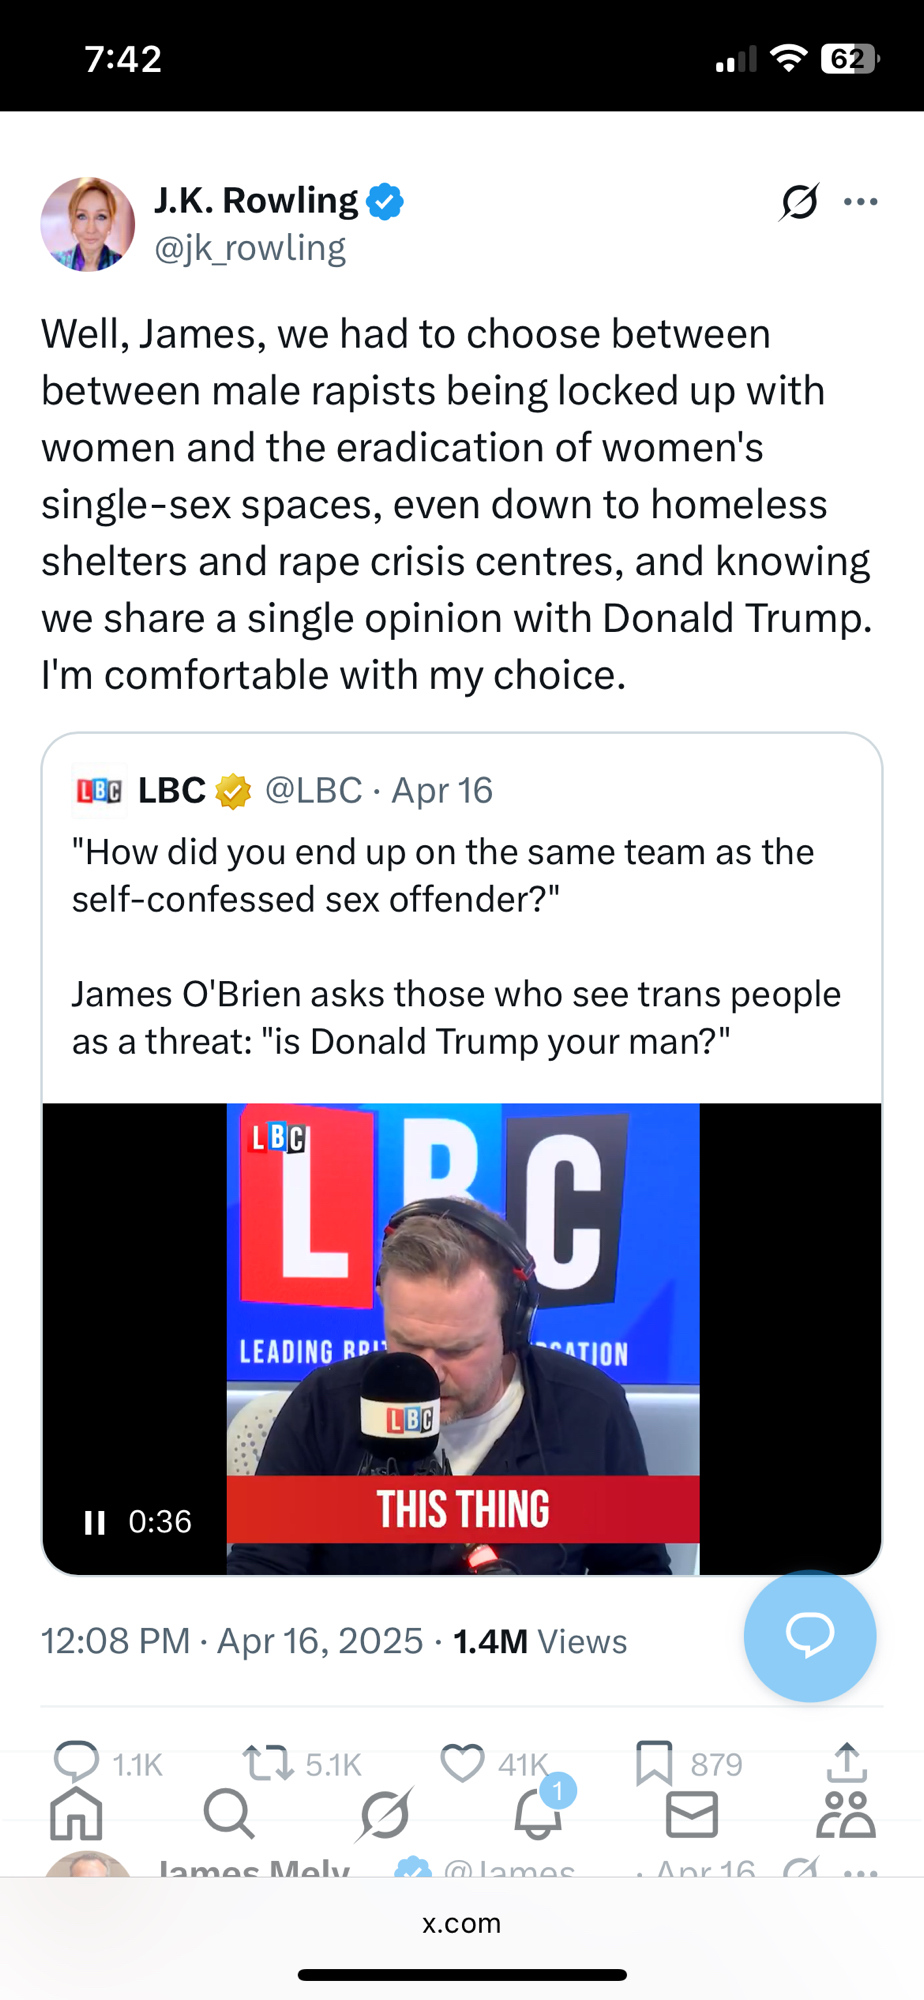Viewport: 924px width, 2000px height.
Task: Open the LBC video player
Action: tap(462, 1338)
